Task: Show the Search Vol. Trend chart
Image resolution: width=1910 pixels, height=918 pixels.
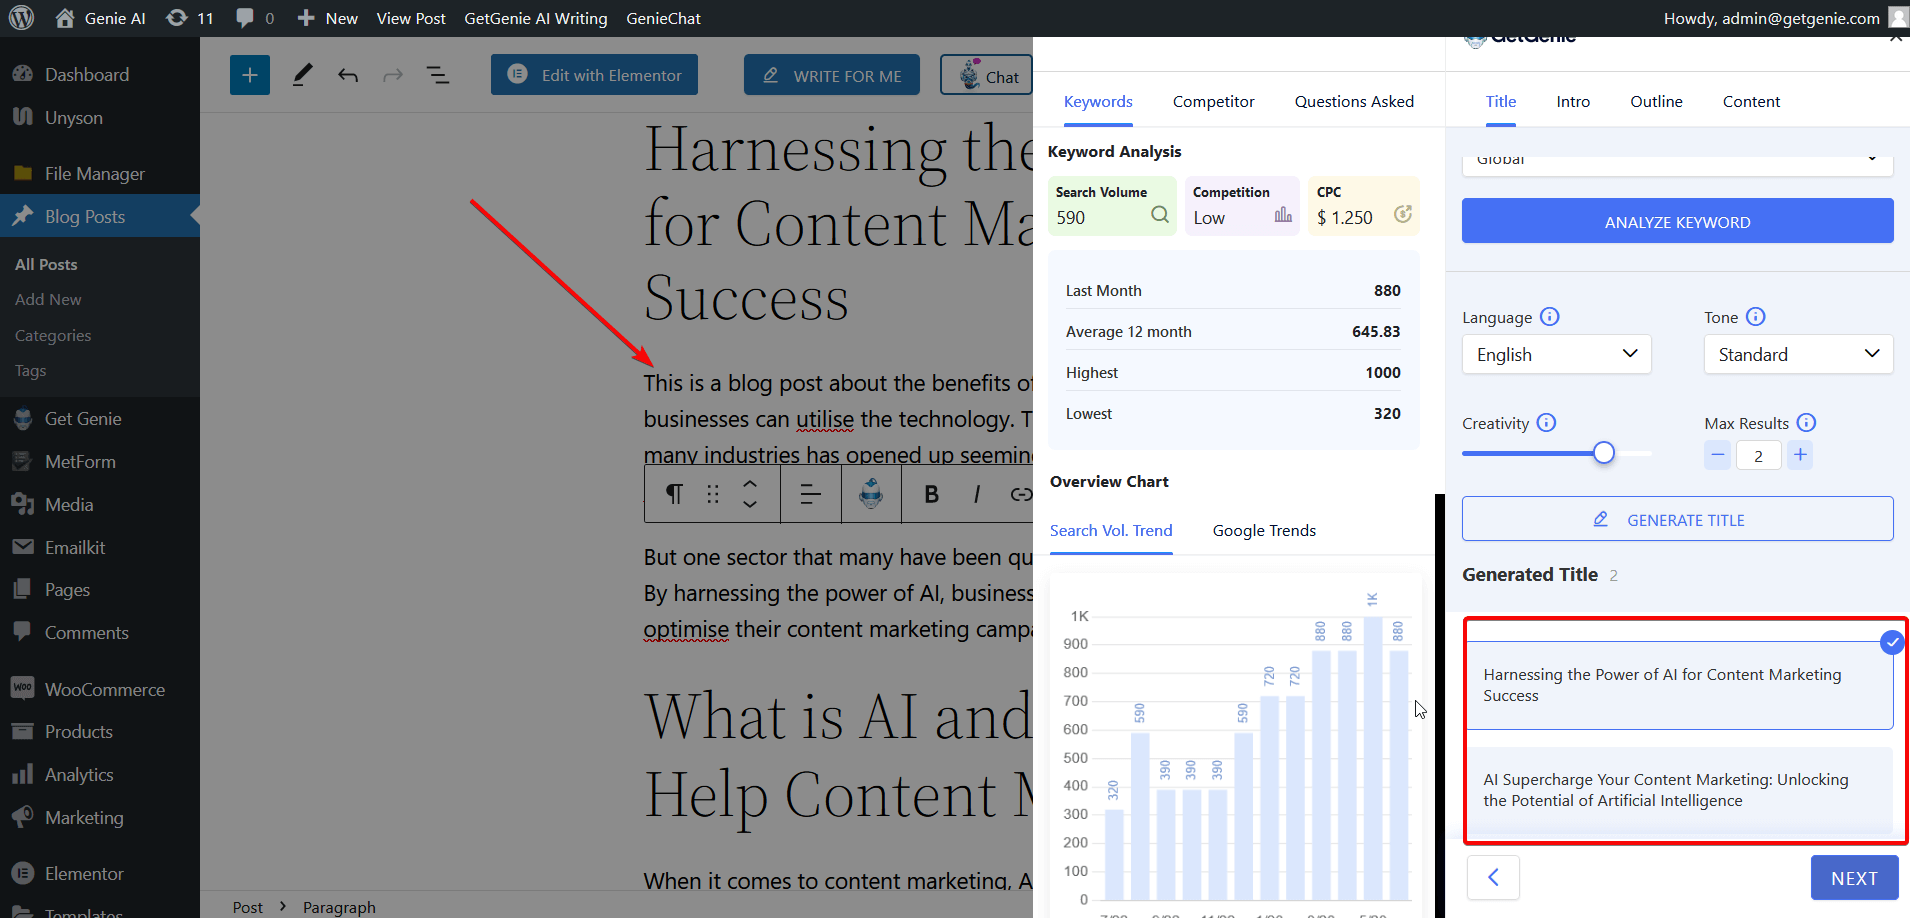Action: pyautogui.click(x=1111, y=530)
